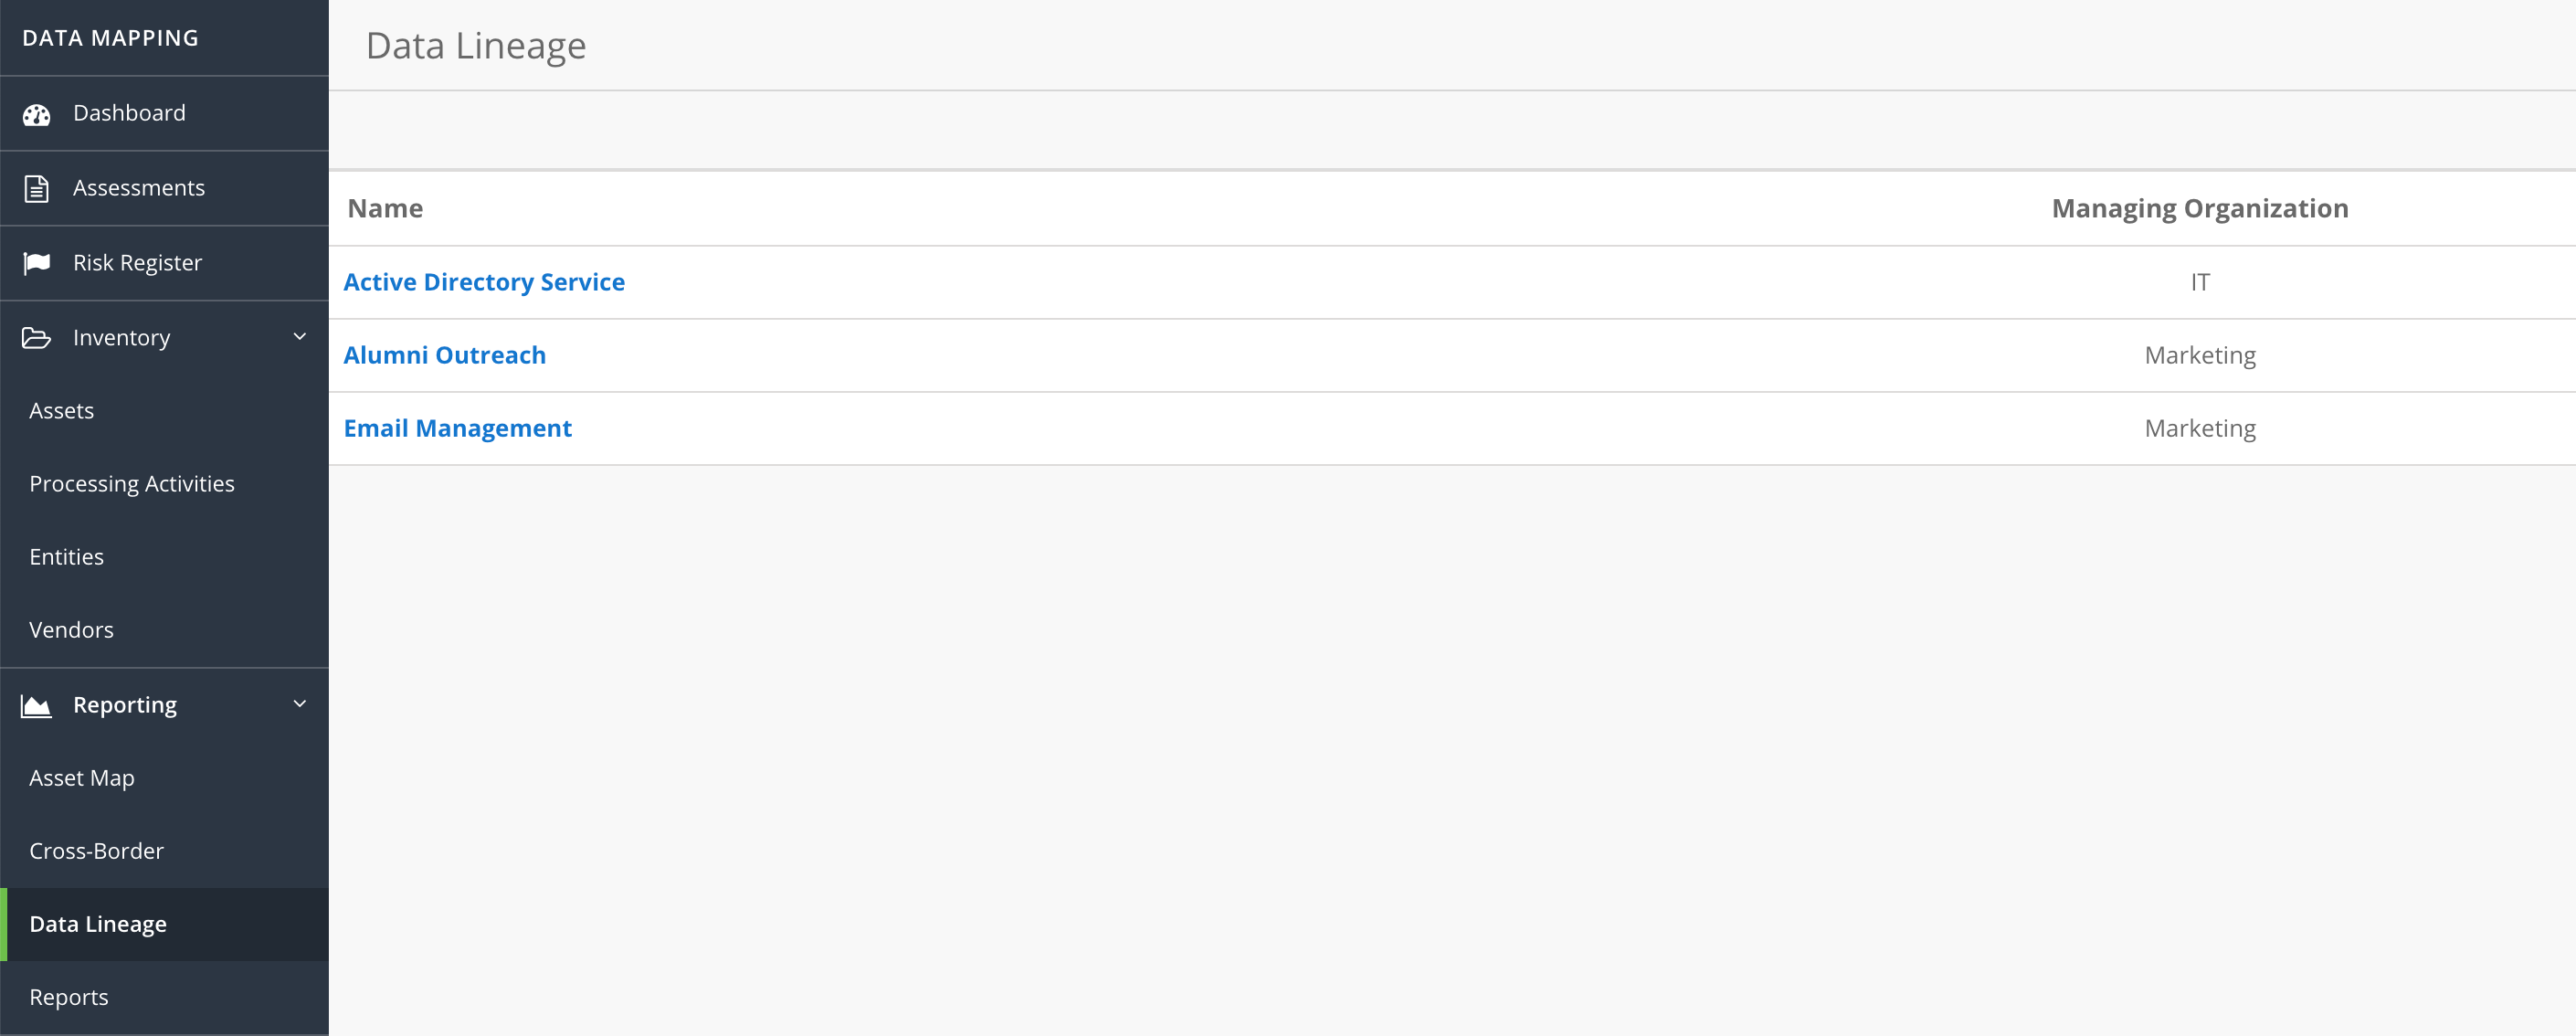The image size is (2576, 1036).
Task: Open the Alumni Outreach record
Action: [x=445, y=354]
